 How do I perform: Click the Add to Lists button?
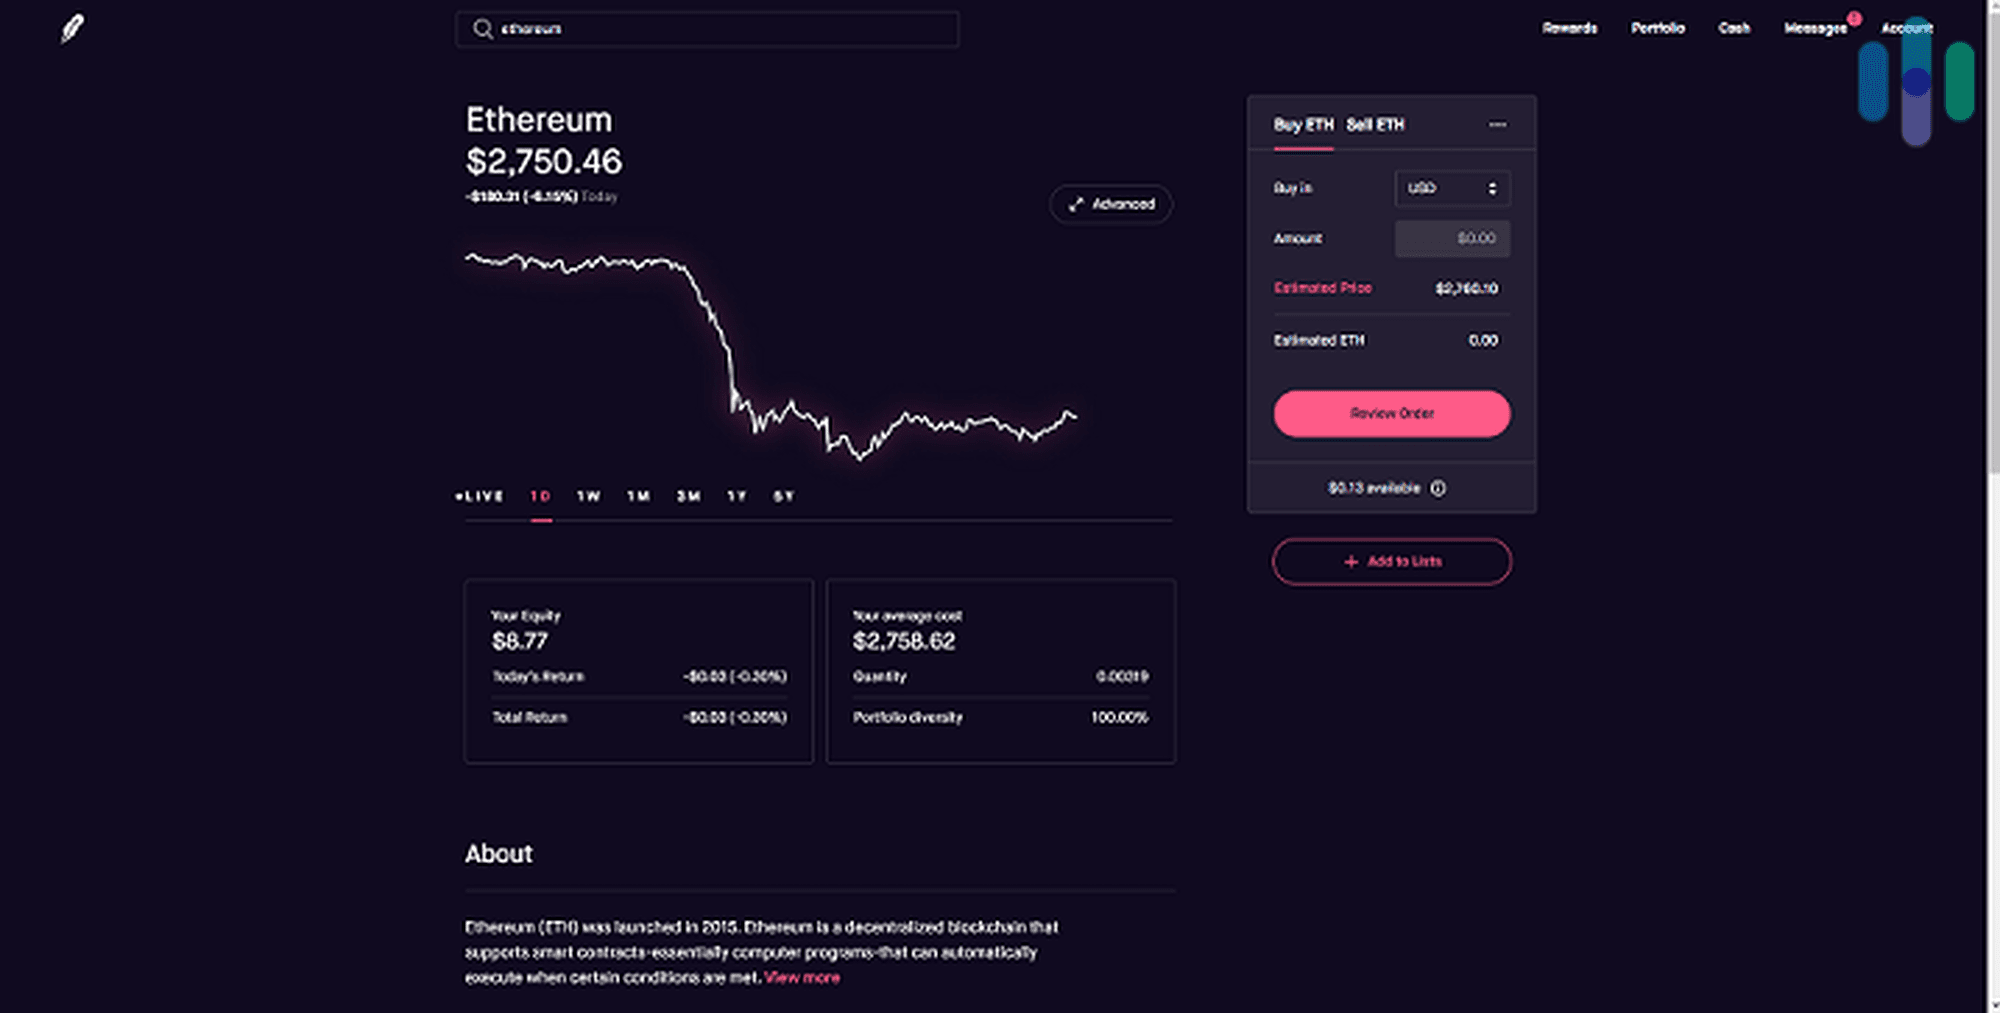click(x=1391, y=561)
